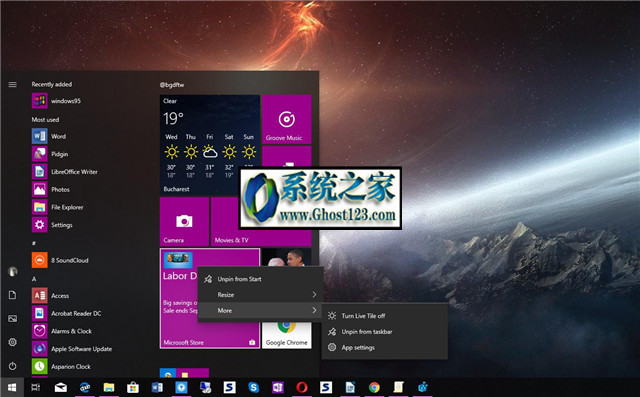Open Pidgin in the Start menu list

[x=50, y=154]
